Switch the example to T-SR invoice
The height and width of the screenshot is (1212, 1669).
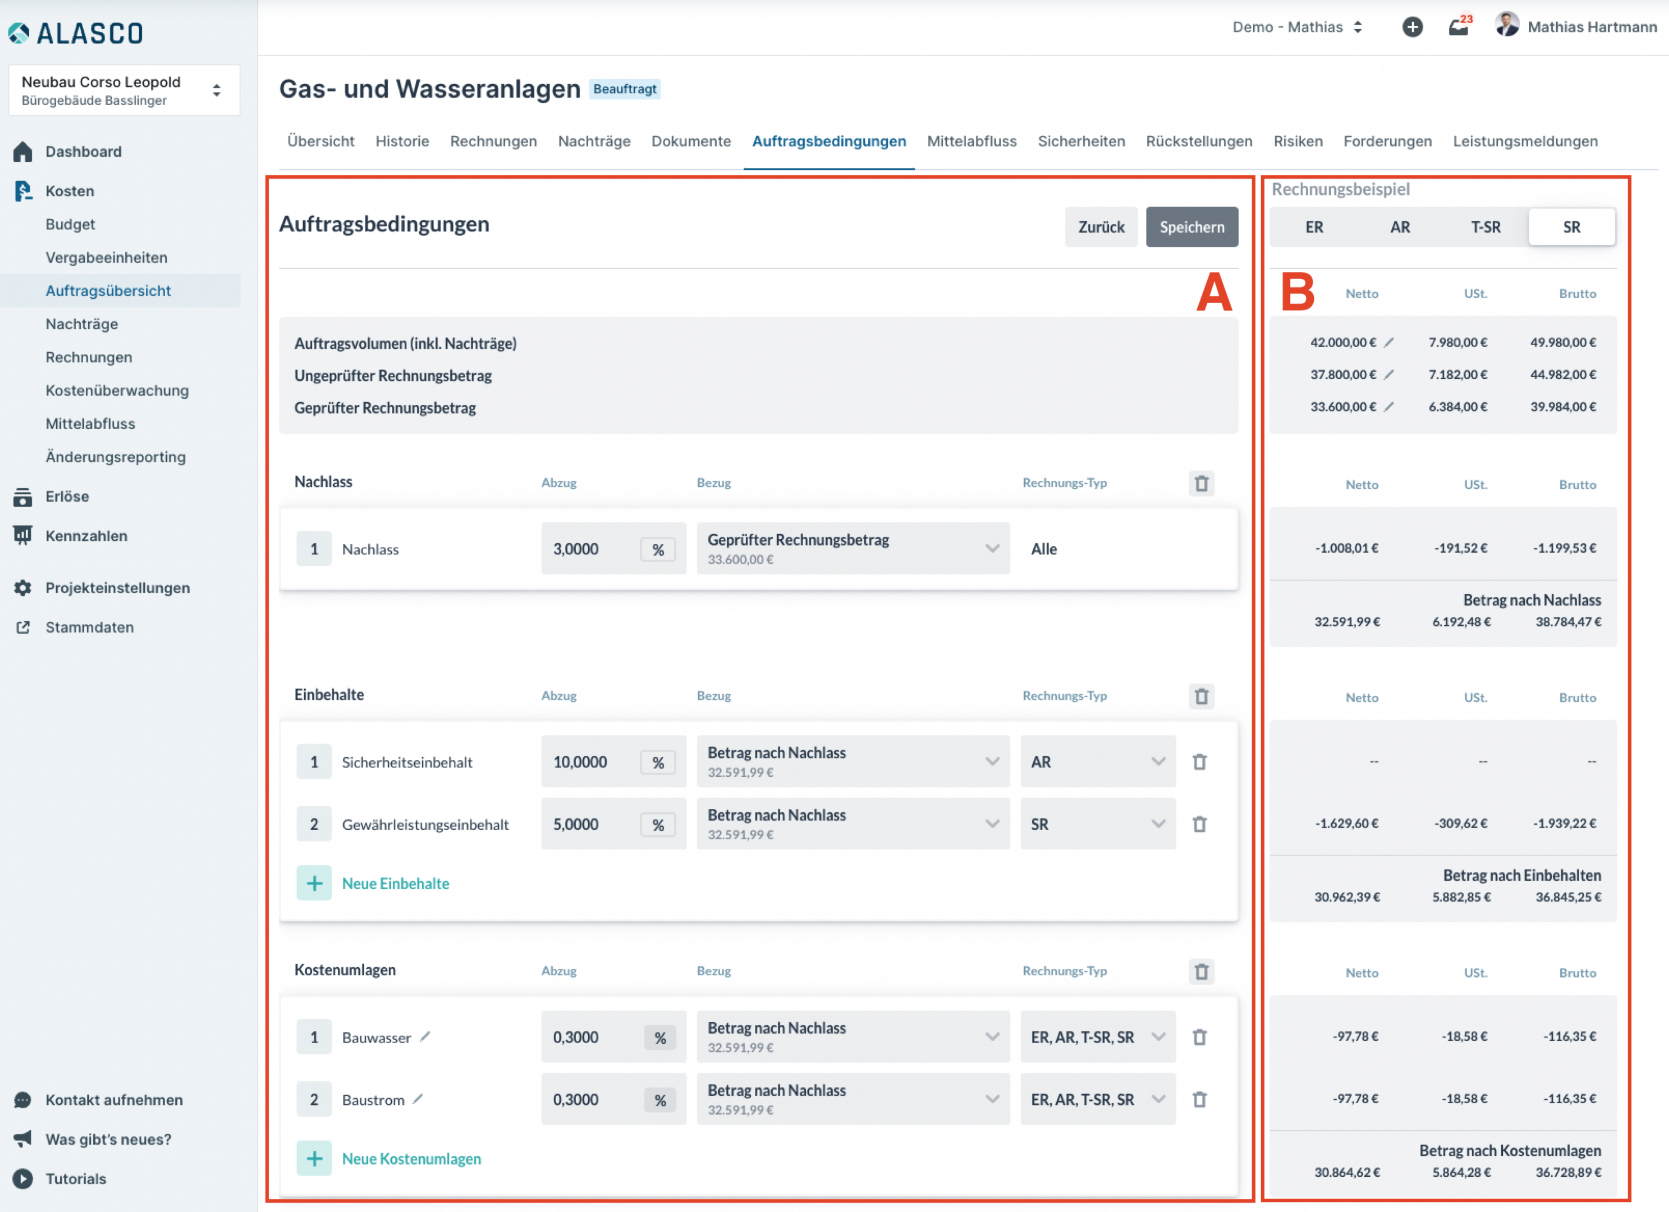1485,227
